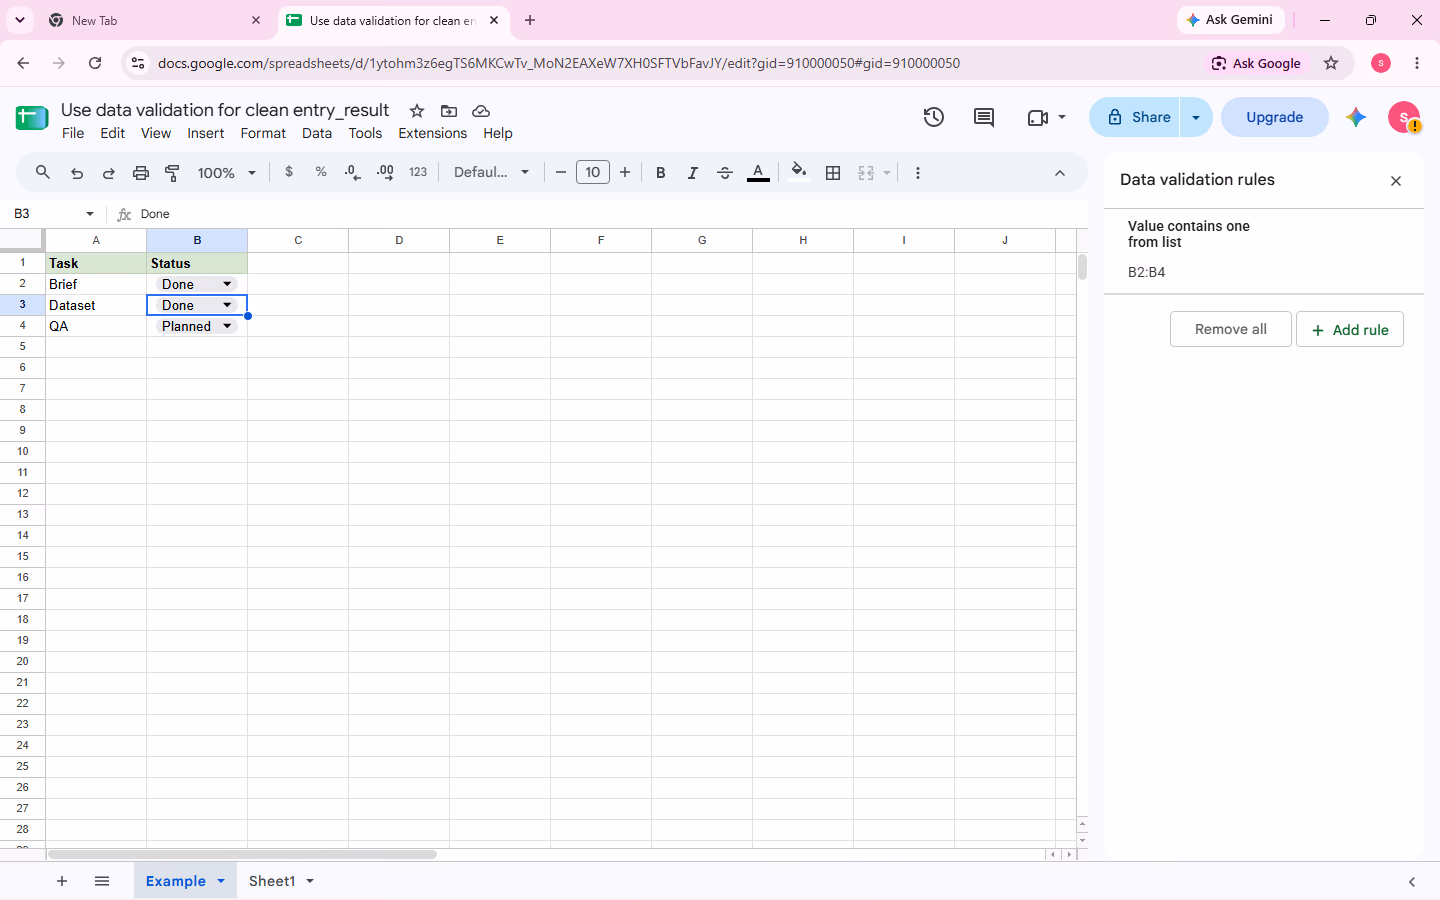
Task: Open the comments panel
Action: click(x=984, y=117)
